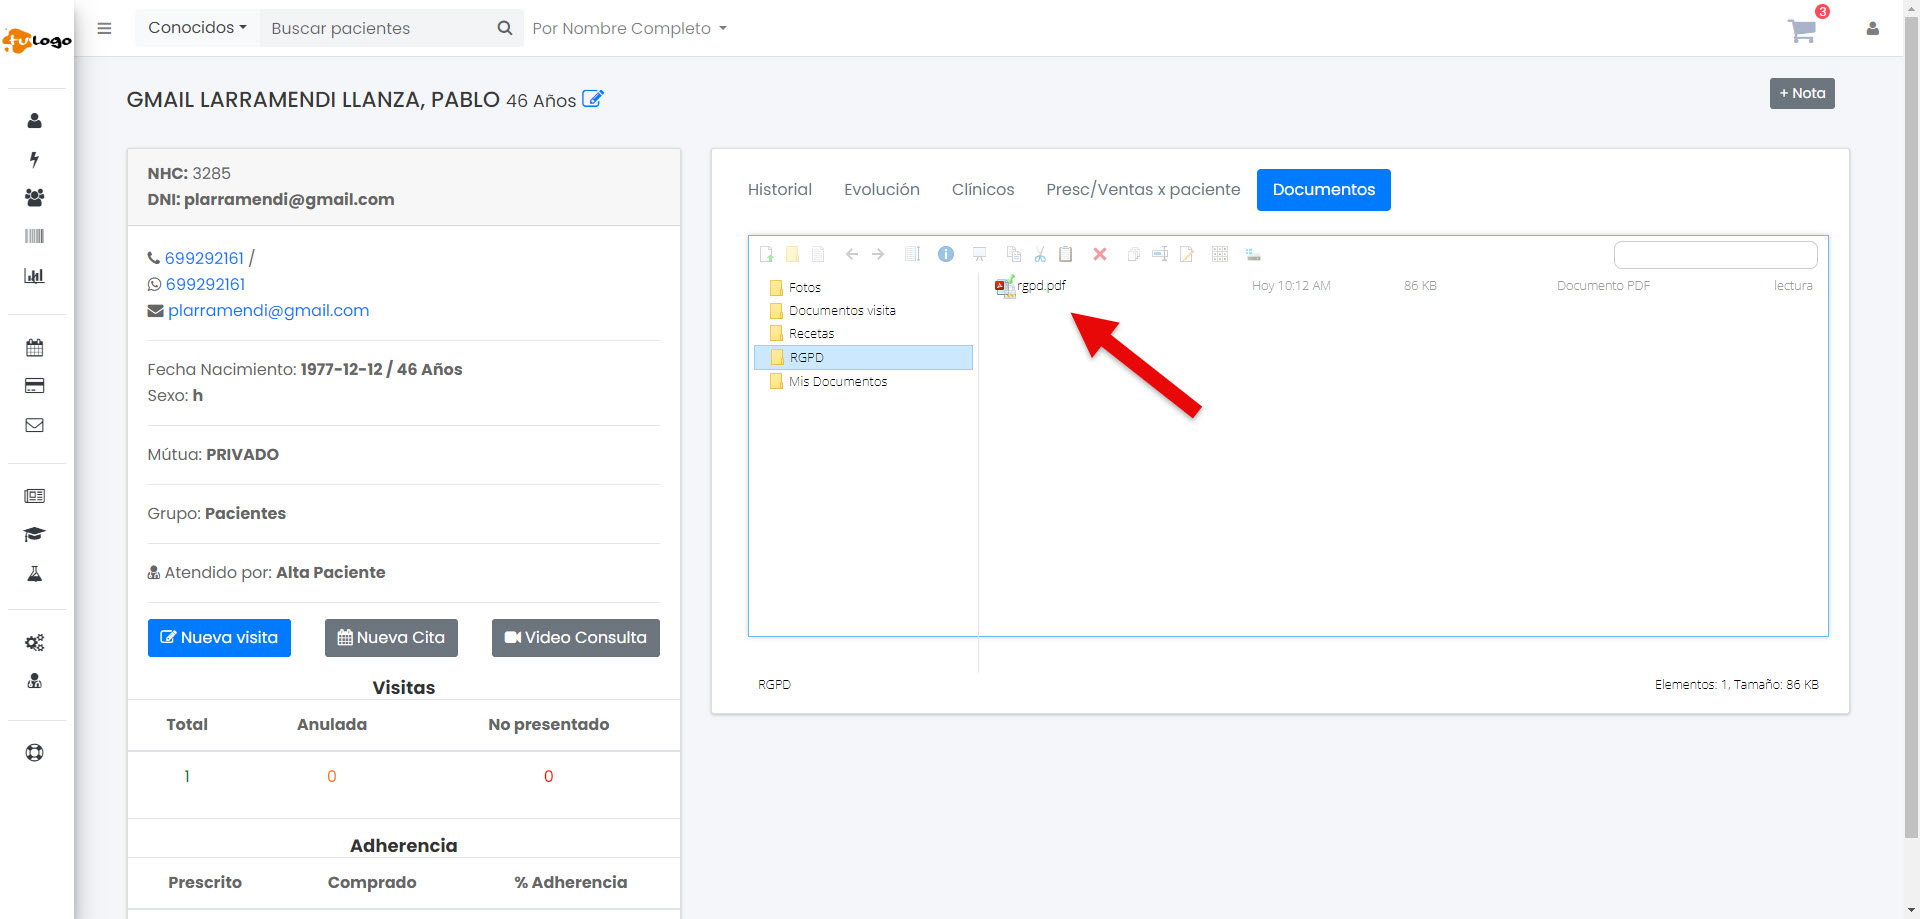Open the user account icon top right

(x=1872, y=29)
